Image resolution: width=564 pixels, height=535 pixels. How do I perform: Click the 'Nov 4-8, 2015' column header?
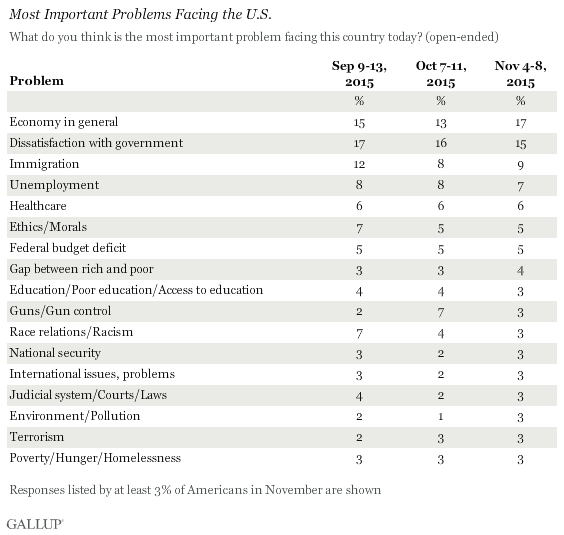520,74
